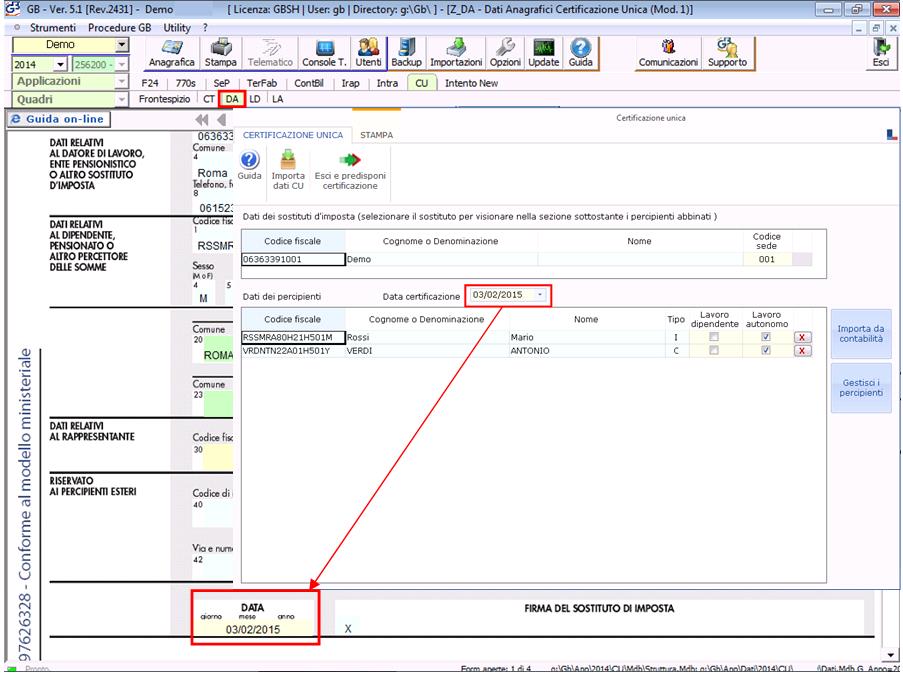
Task: Click the Demo denomination cell
Action: [x=441, y=259]
